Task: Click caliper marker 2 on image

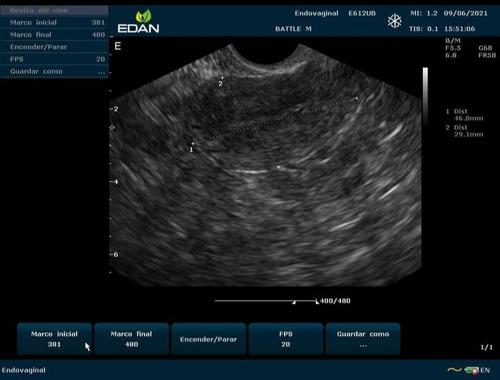Action: point(220,83)
